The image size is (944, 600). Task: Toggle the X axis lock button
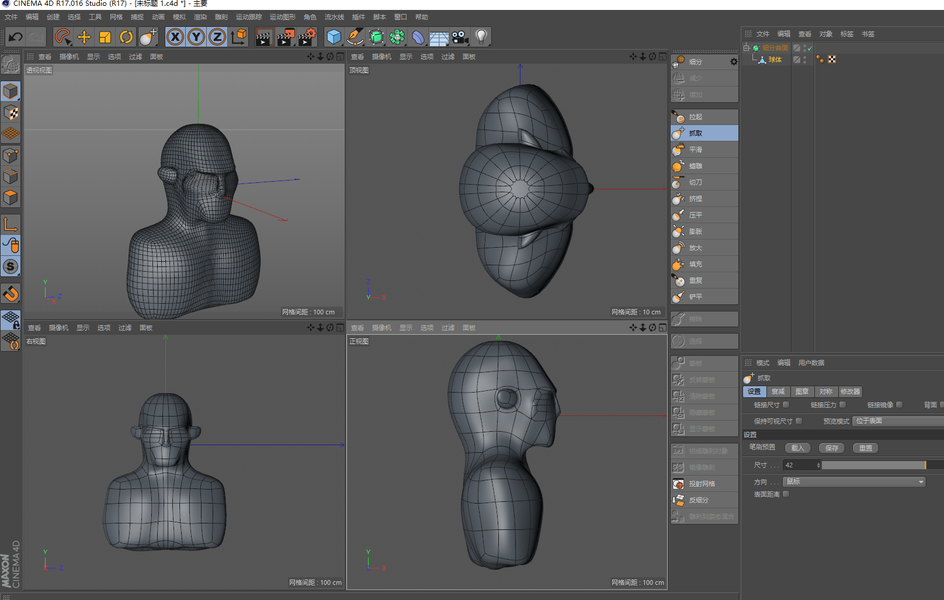coord(175,37)
